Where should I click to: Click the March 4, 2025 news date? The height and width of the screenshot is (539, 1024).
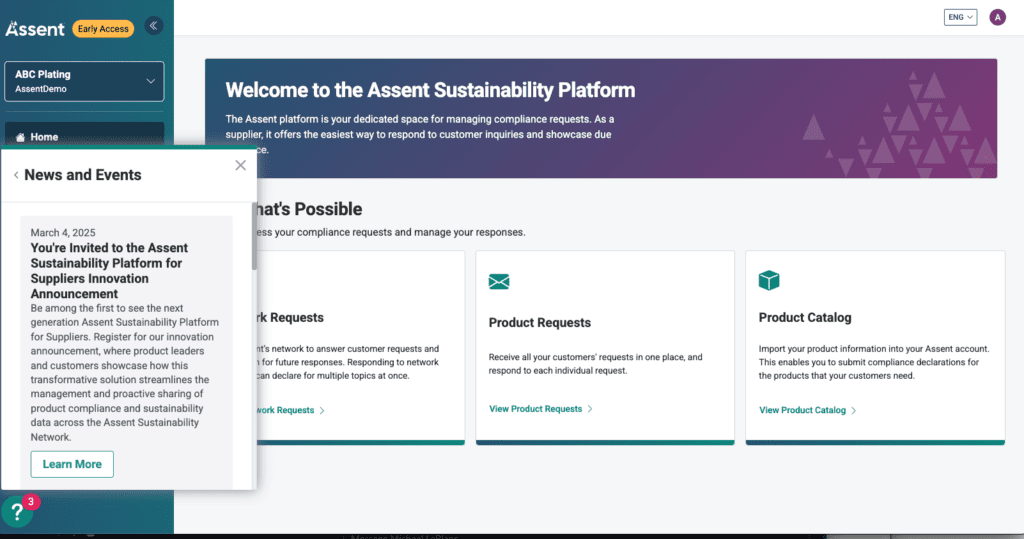63,233
